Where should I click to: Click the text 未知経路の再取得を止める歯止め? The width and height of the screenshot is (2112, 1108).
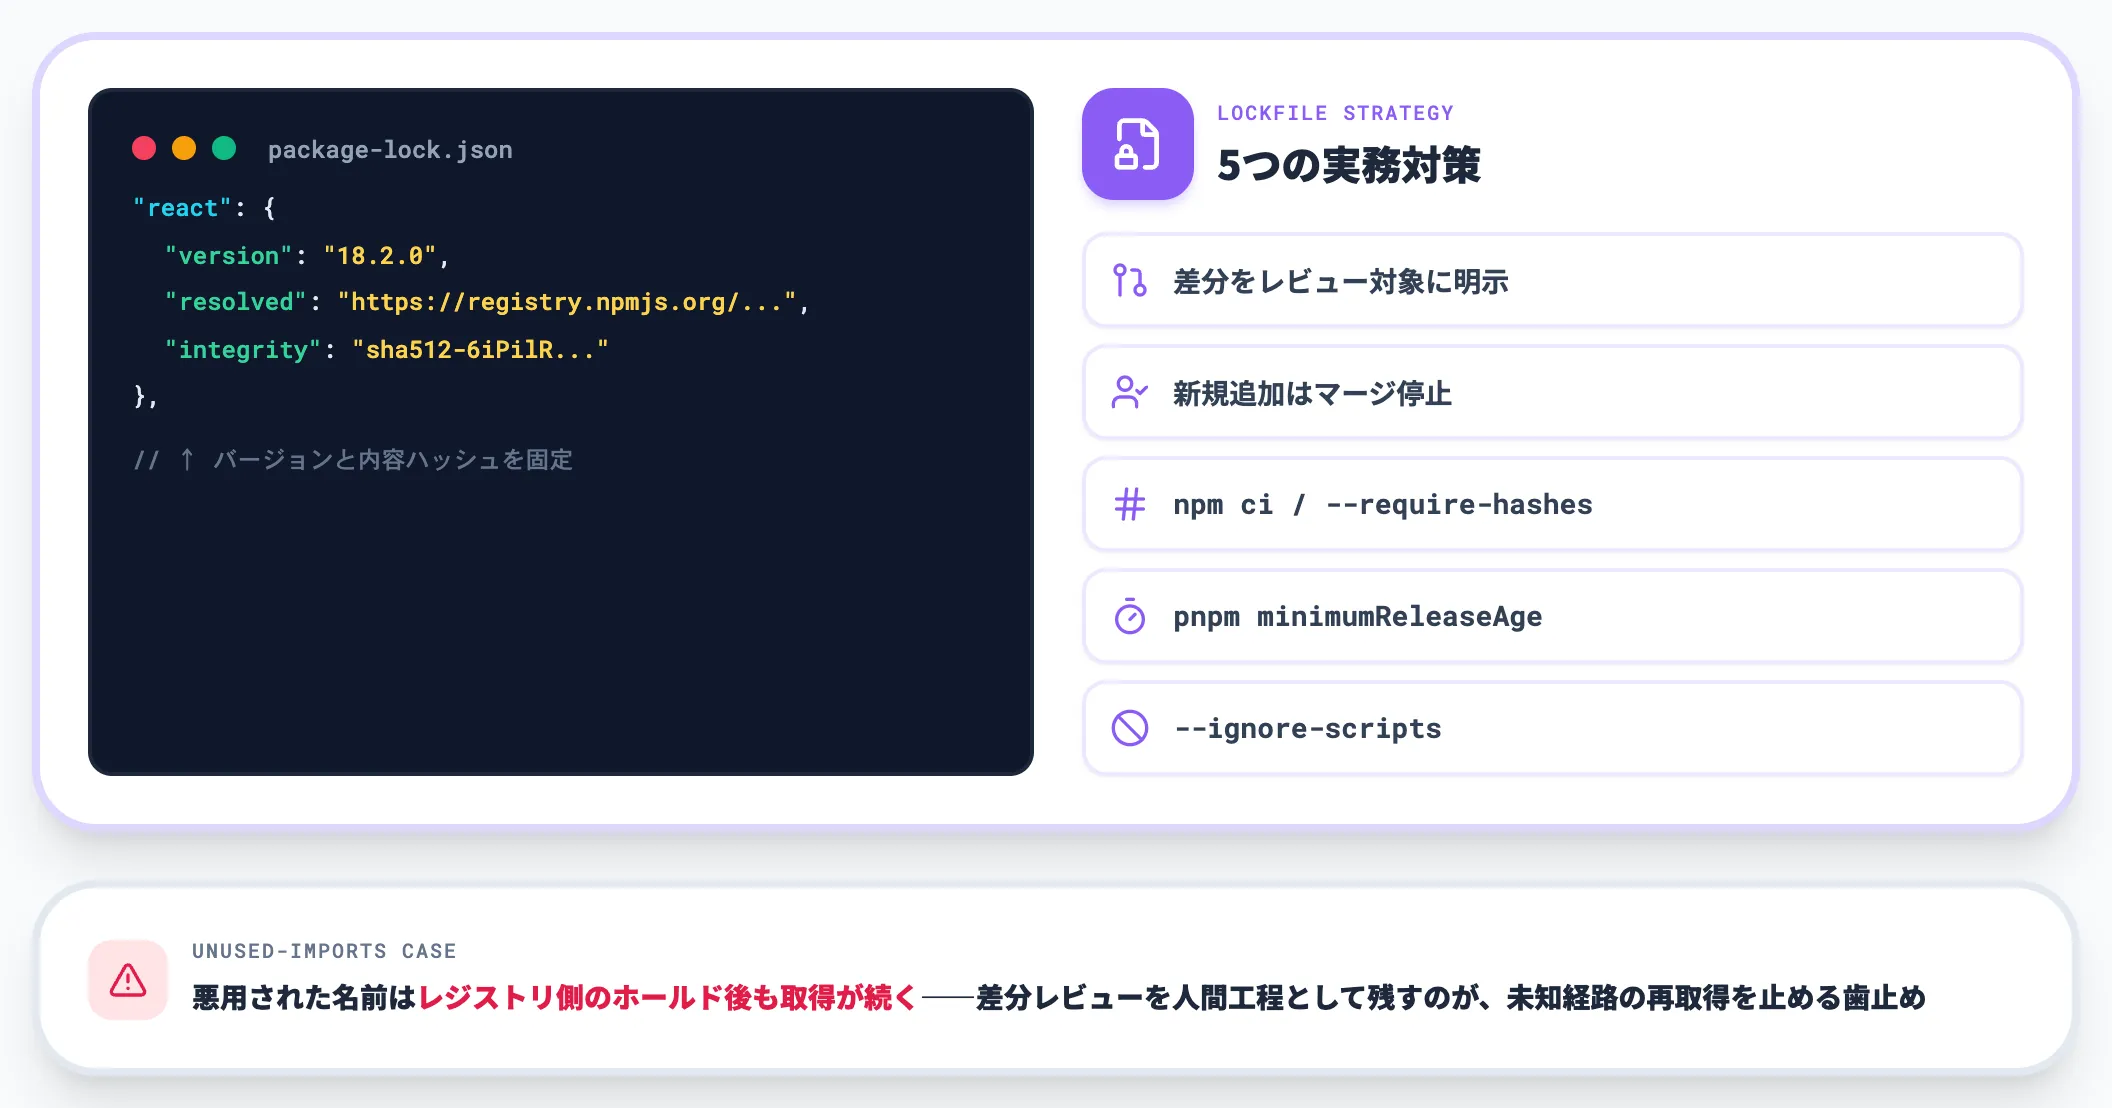[x=1716, y=997]
